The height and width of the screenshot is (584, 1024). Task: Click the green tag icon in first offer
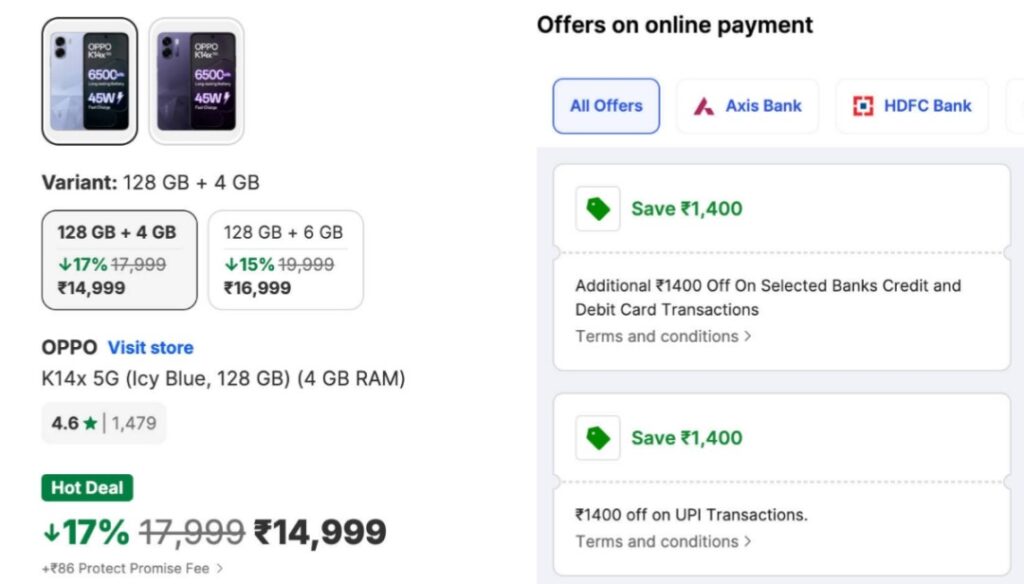coord(598,209)
